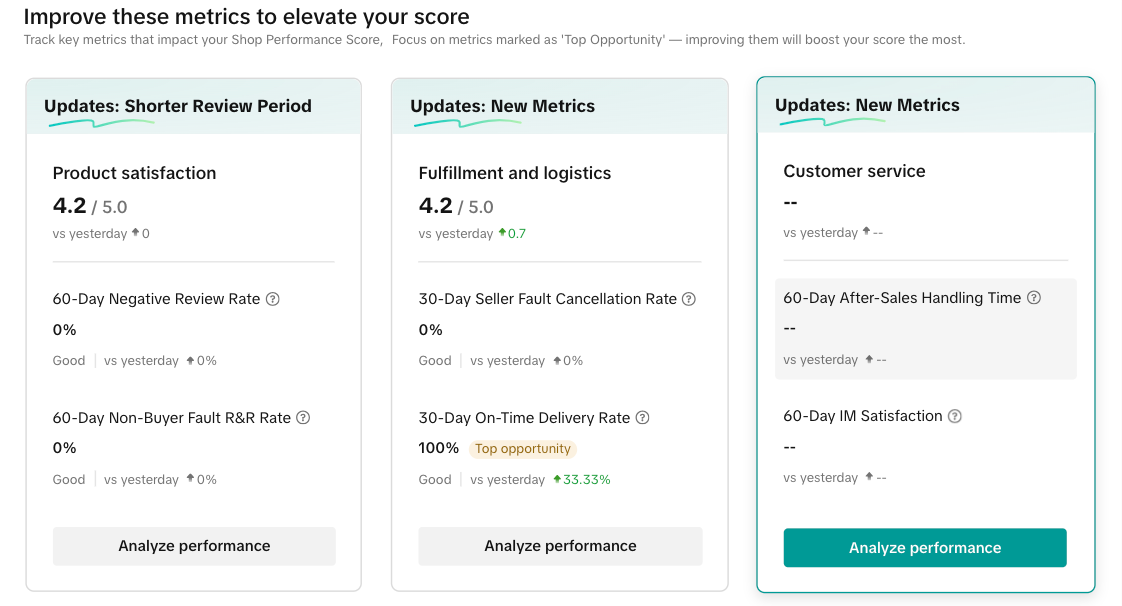Screen dimensions: 1122x606
Task: Select the 60-Day After-Sales Handling Time row
Action: pos(925,328)
